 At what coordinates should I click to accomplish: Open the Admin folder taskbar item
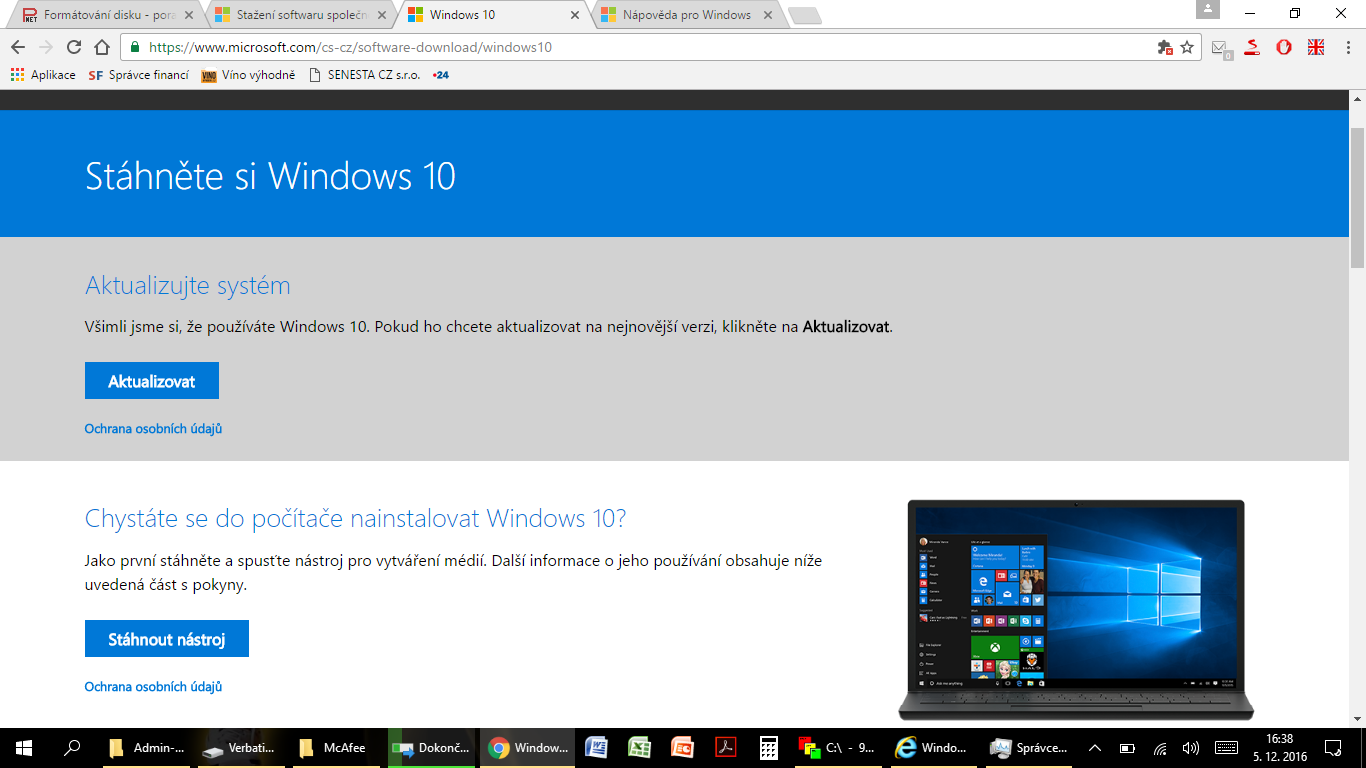(x=147, y=747)
